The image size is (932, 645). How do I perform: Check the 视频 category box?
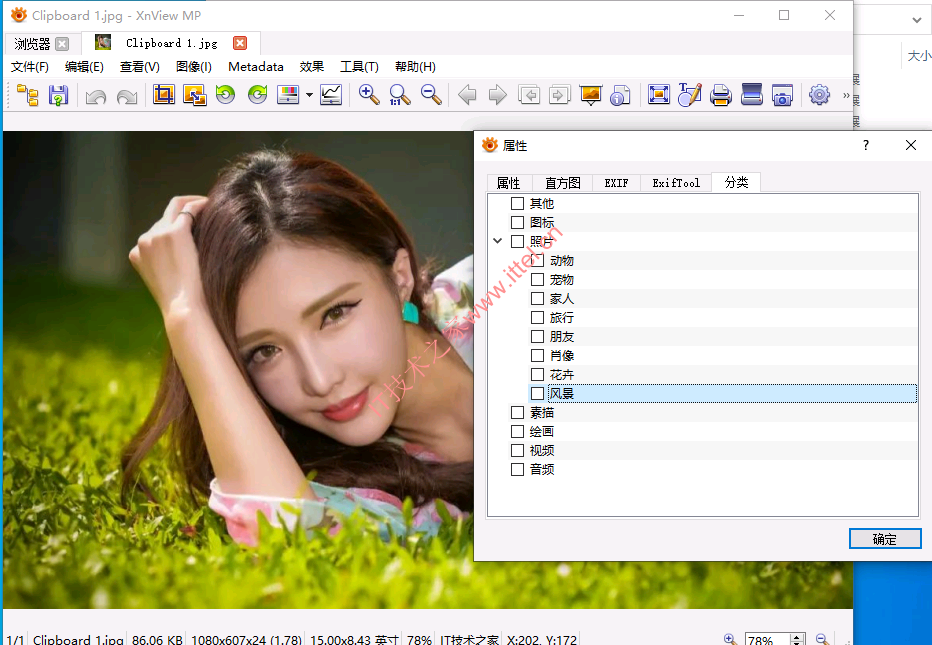[518, 451]
